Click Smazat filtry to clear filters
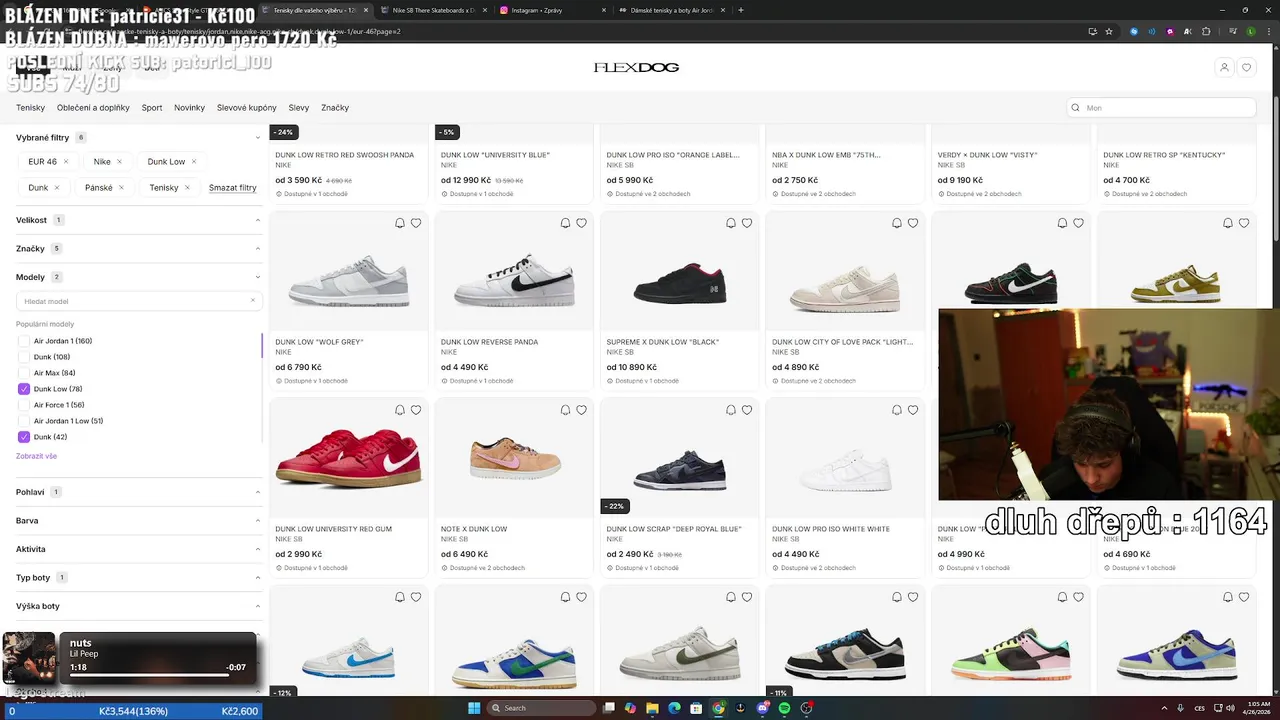Viewport: 1280px width, 720px height. coord(233,188)
